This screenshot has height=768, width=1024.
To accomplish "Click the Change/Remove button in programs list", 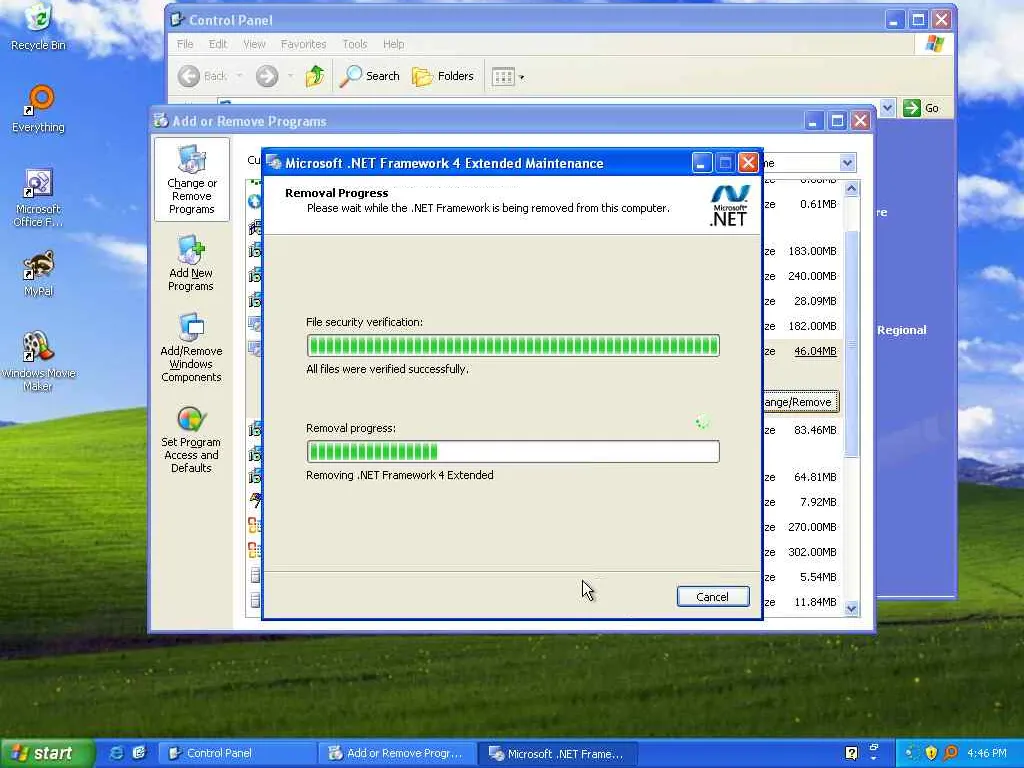I will click(x=800, y=402).
